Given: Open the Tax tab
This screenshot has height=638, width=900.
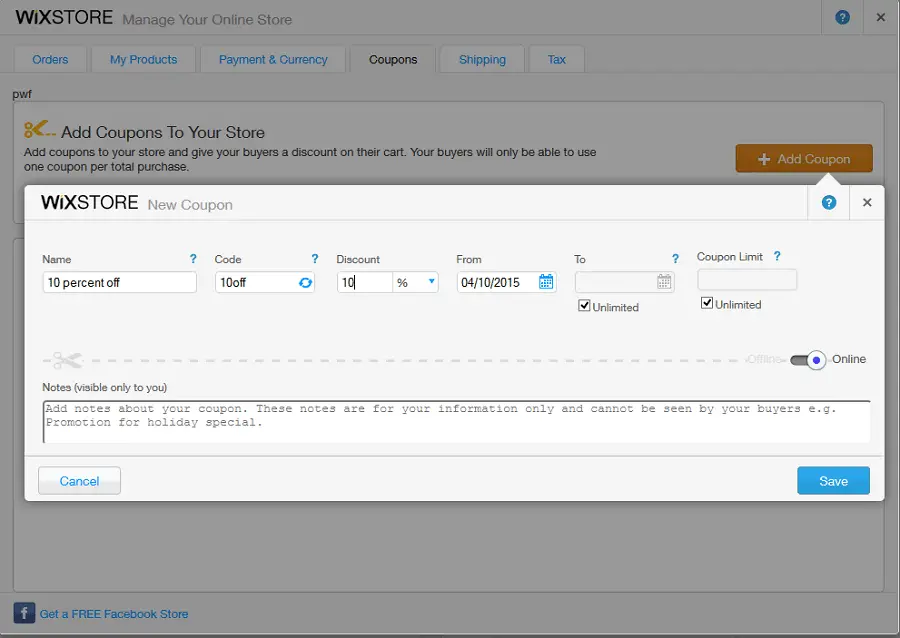Looking at the screenshot, I should click(x=557, y=60).
